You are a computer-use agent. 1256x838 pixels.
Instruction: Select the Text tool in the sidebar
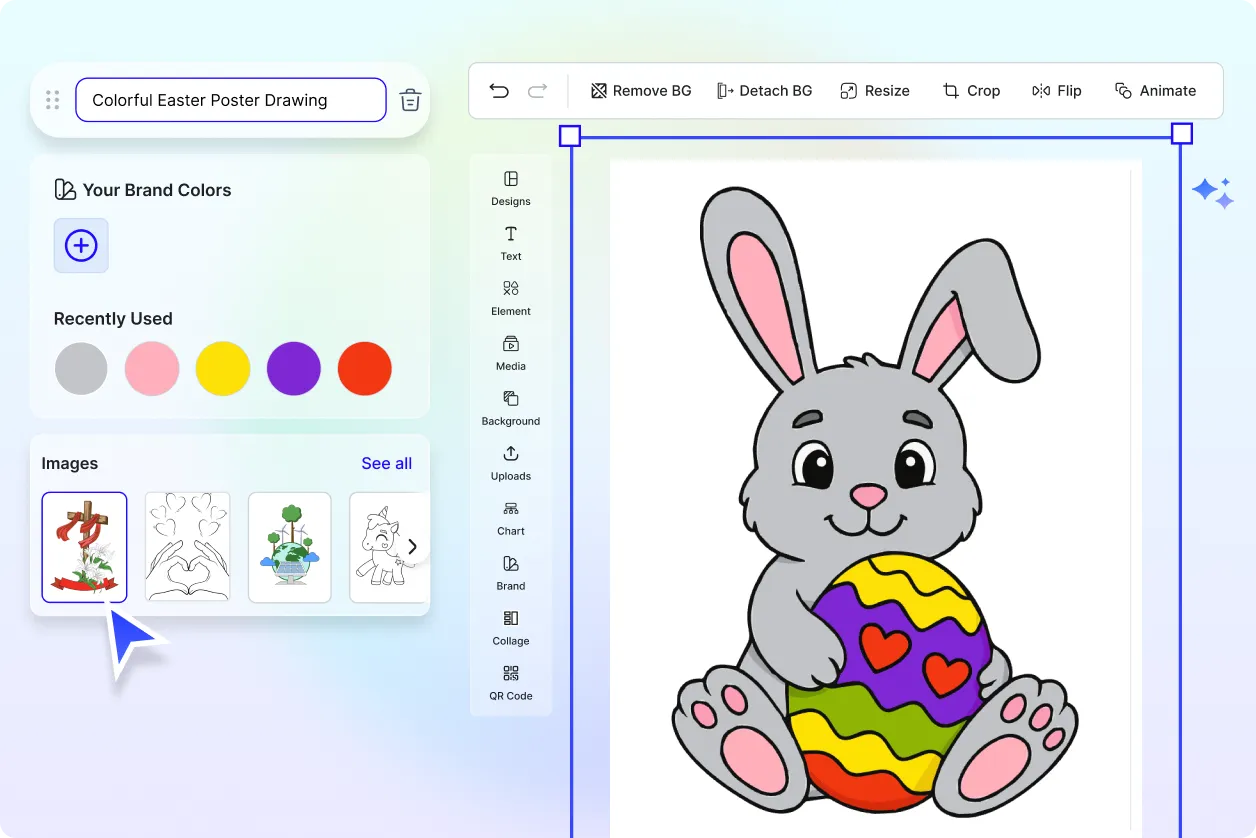coord(510,243)
